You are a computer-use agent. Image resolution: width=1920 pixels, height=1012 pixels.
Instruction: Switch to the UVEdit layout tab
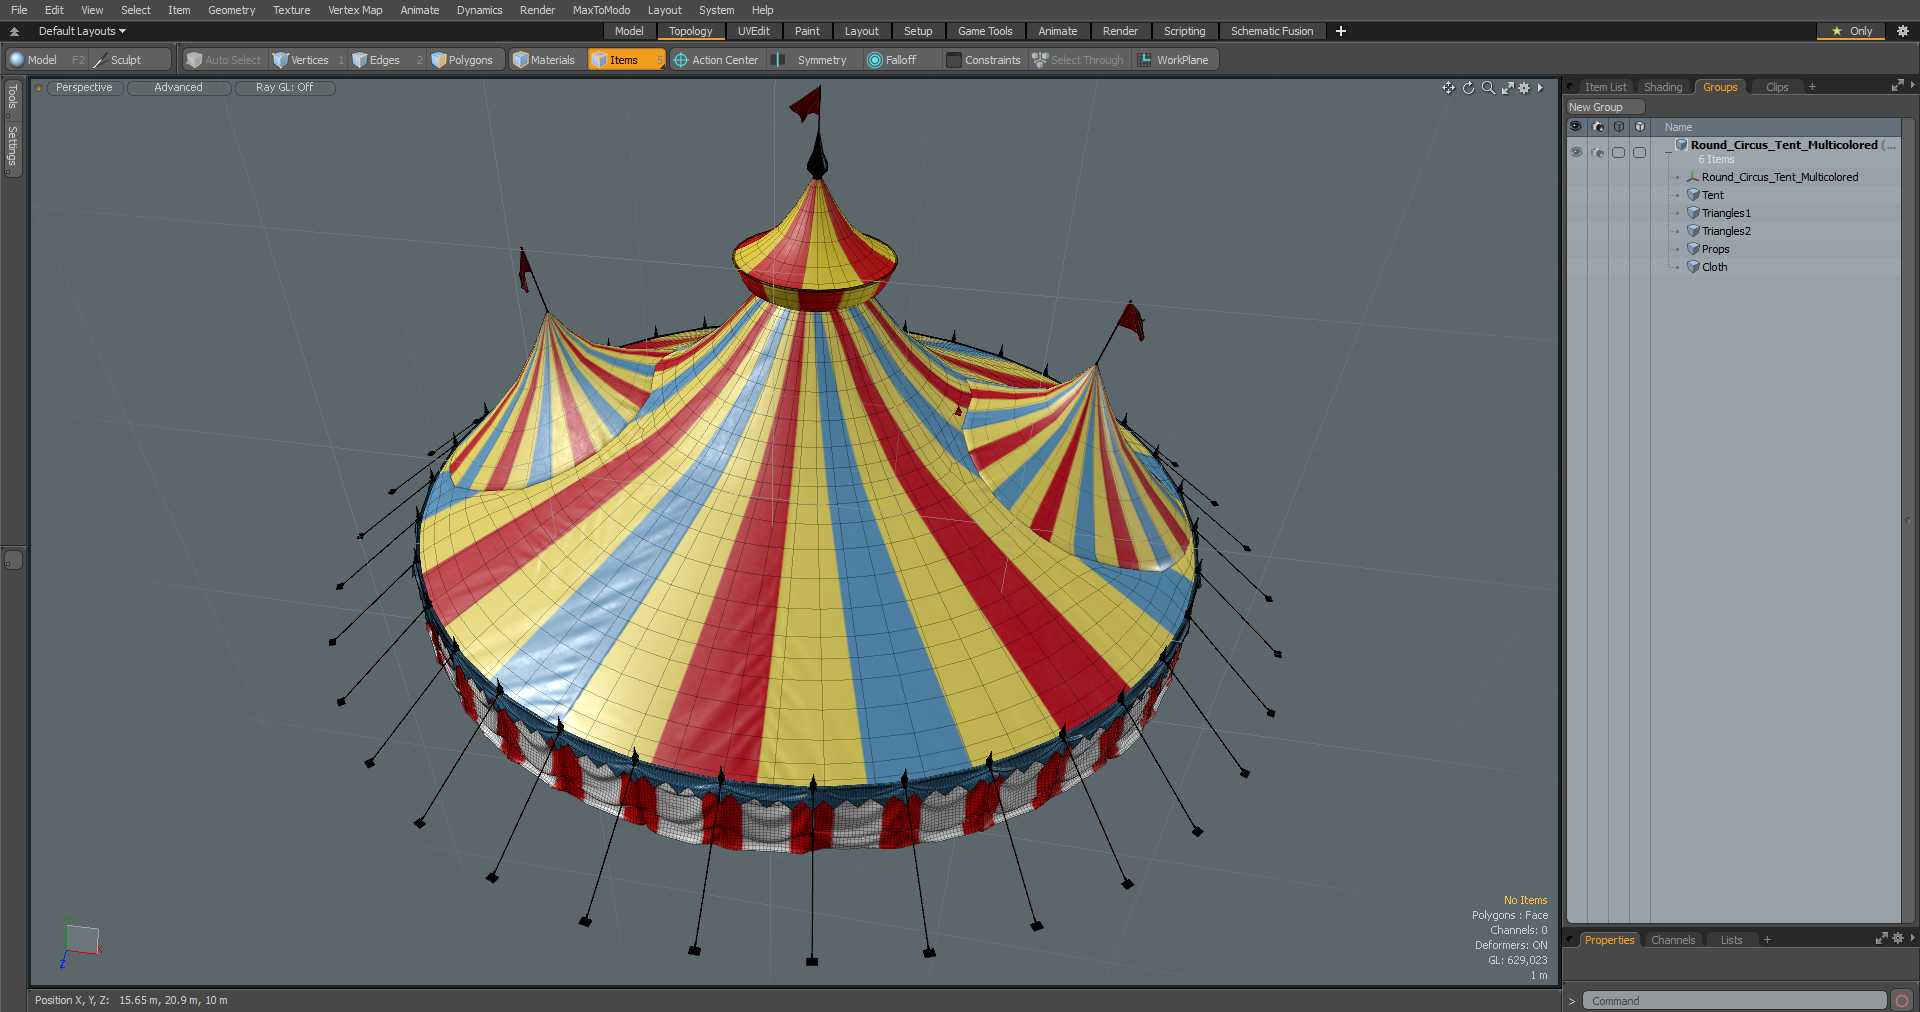753,31
